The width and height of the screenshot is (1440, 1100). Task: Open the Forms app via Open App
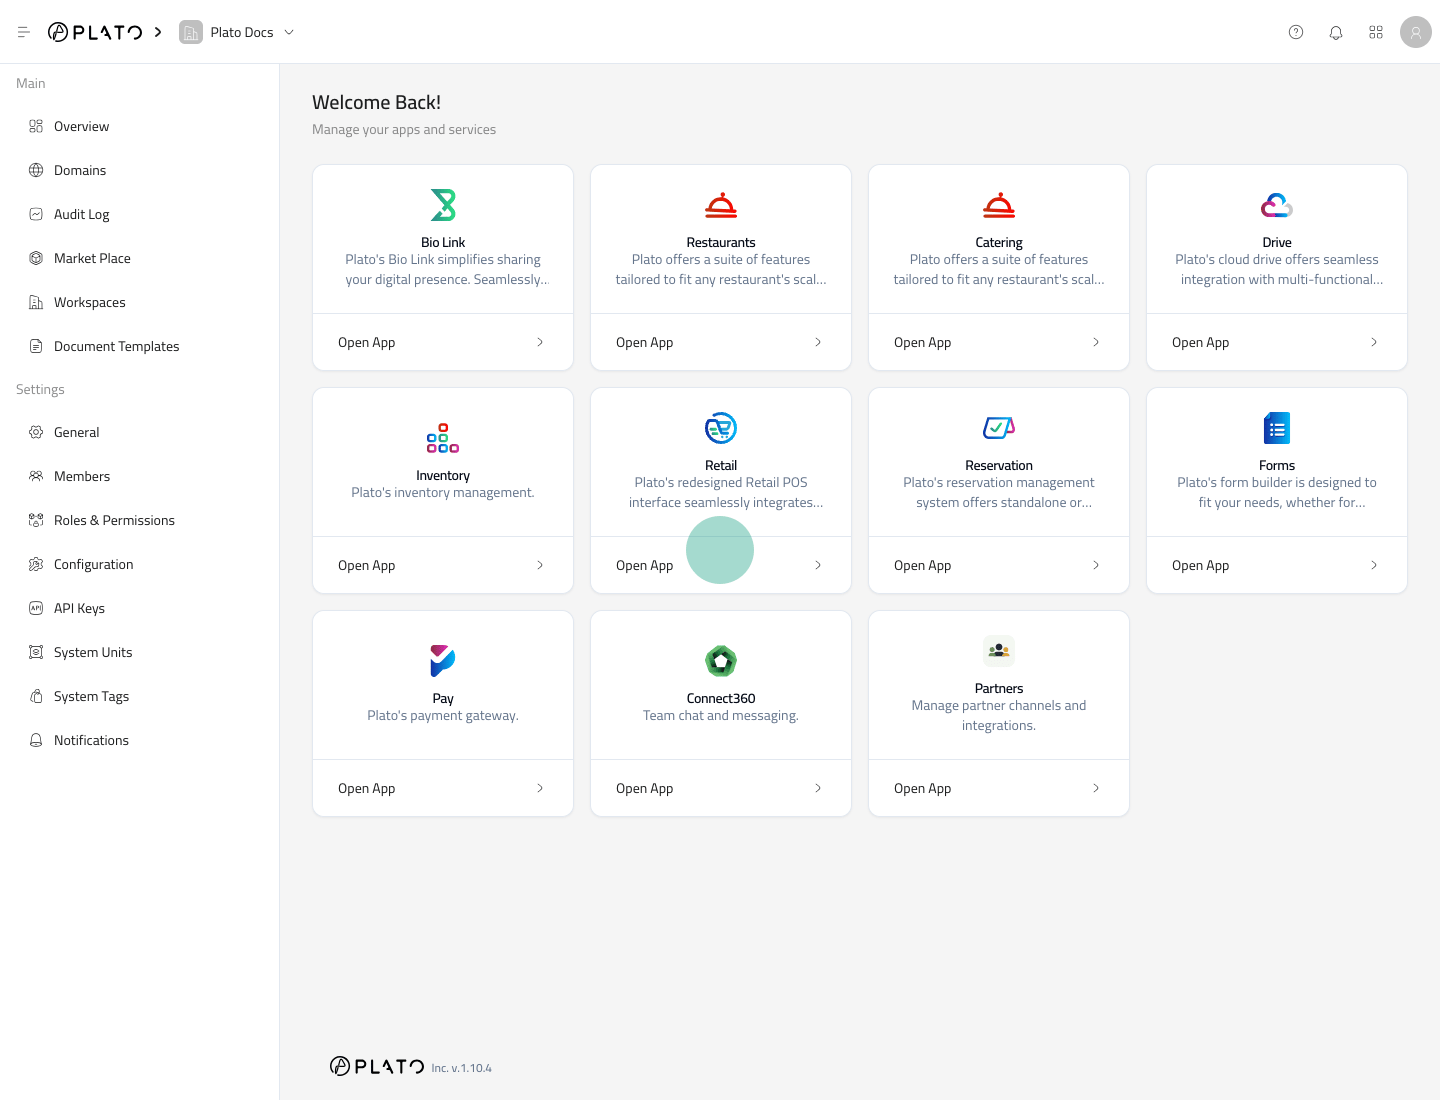point(1277,565)
